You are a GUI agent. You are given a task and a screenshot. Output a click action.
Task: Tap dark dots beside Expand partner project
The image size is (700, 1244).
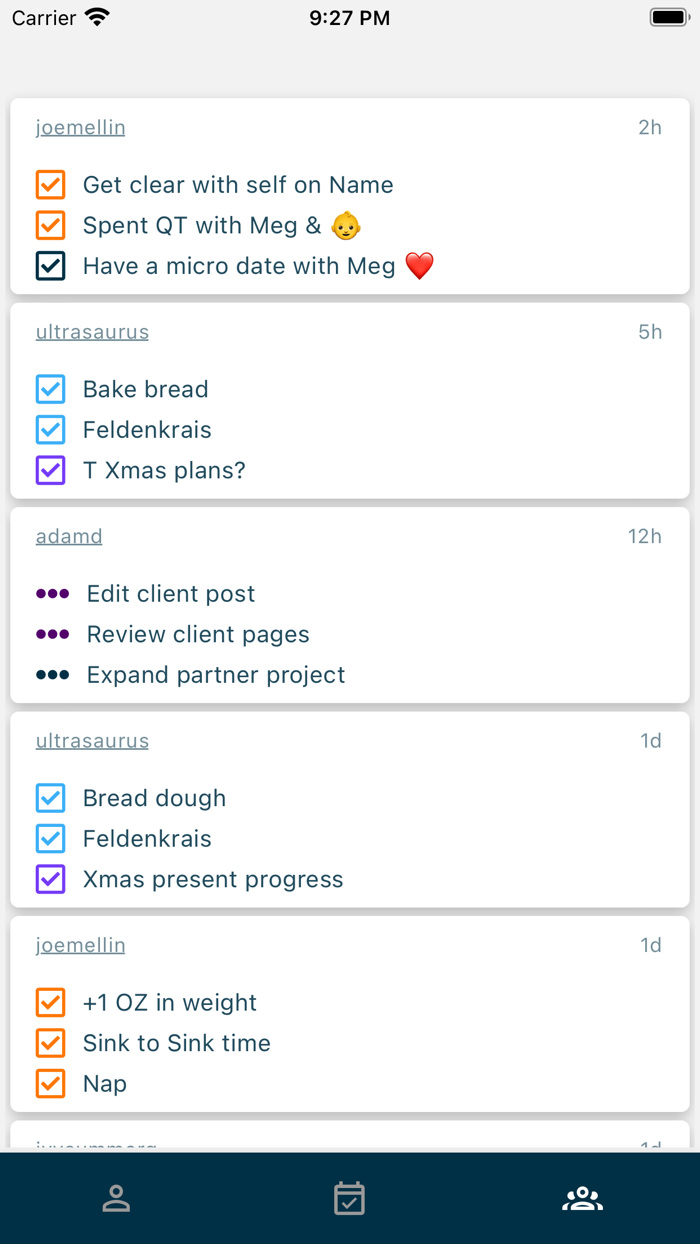tap(53, 676)
